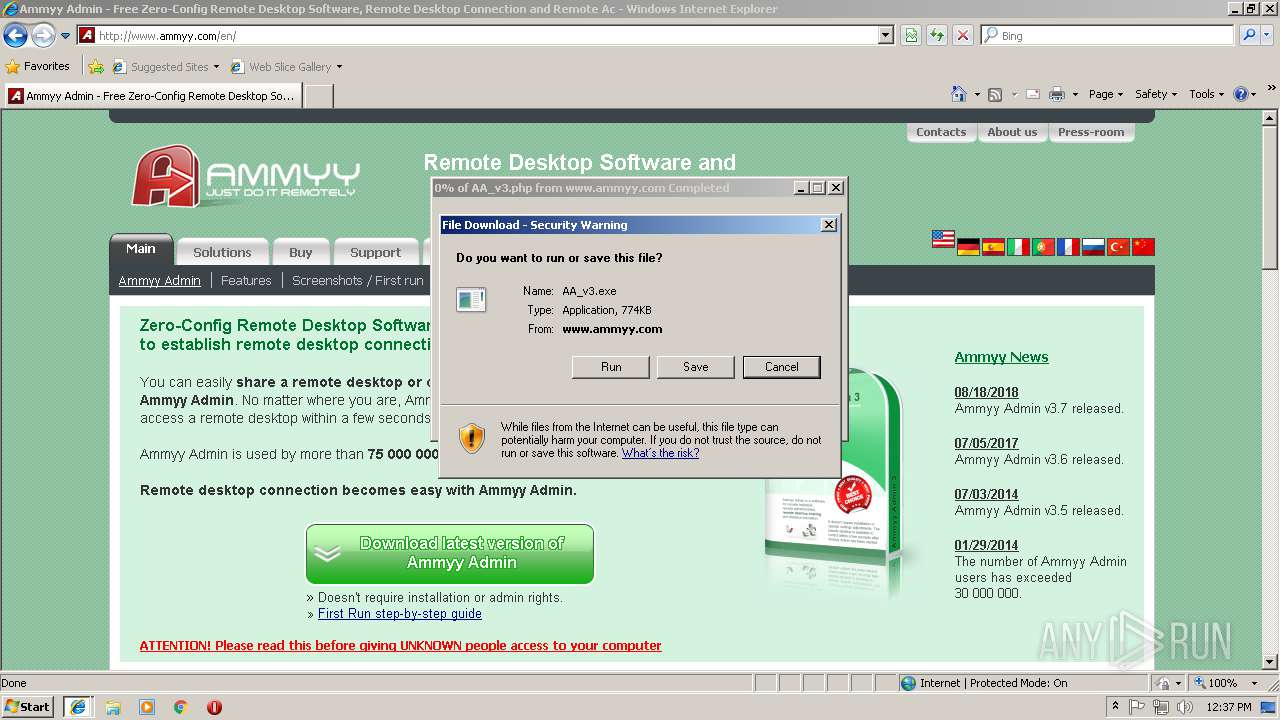This screenshot has width=1280, height=720.
Task: Open the Contacts page link
Action: click(941, 132)
